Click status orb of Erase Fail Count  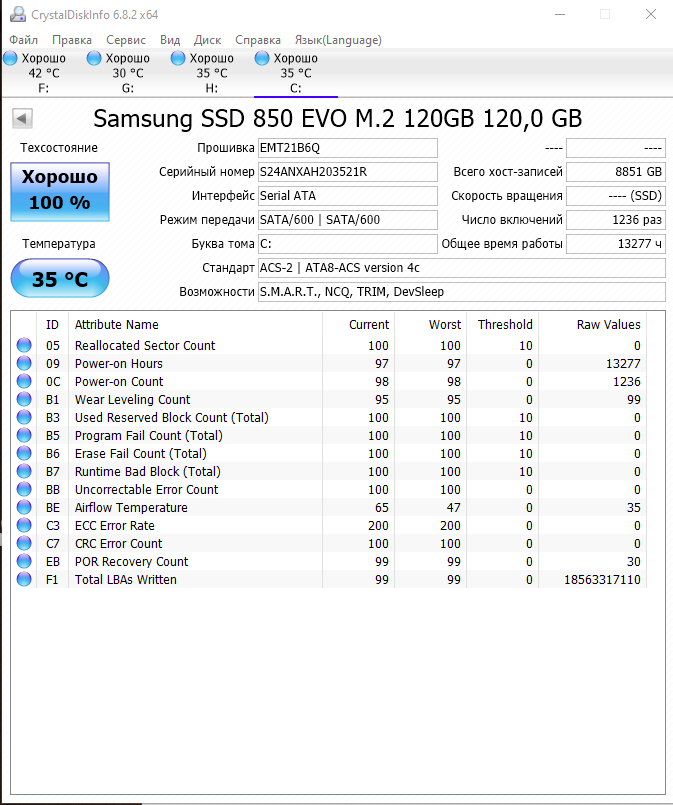[x=24, y=453]
